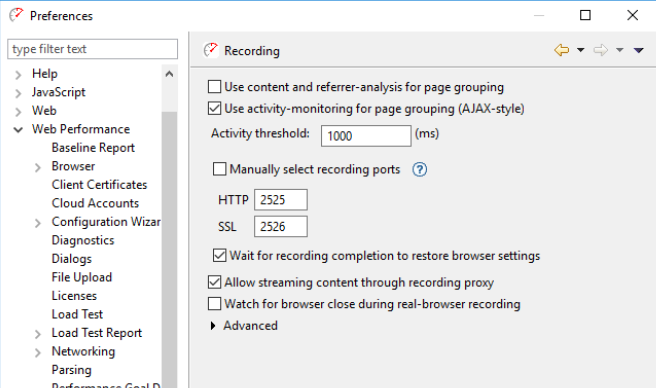Open the help icon beside recording ports
The image size is (656, 388).
pos(420,170)
